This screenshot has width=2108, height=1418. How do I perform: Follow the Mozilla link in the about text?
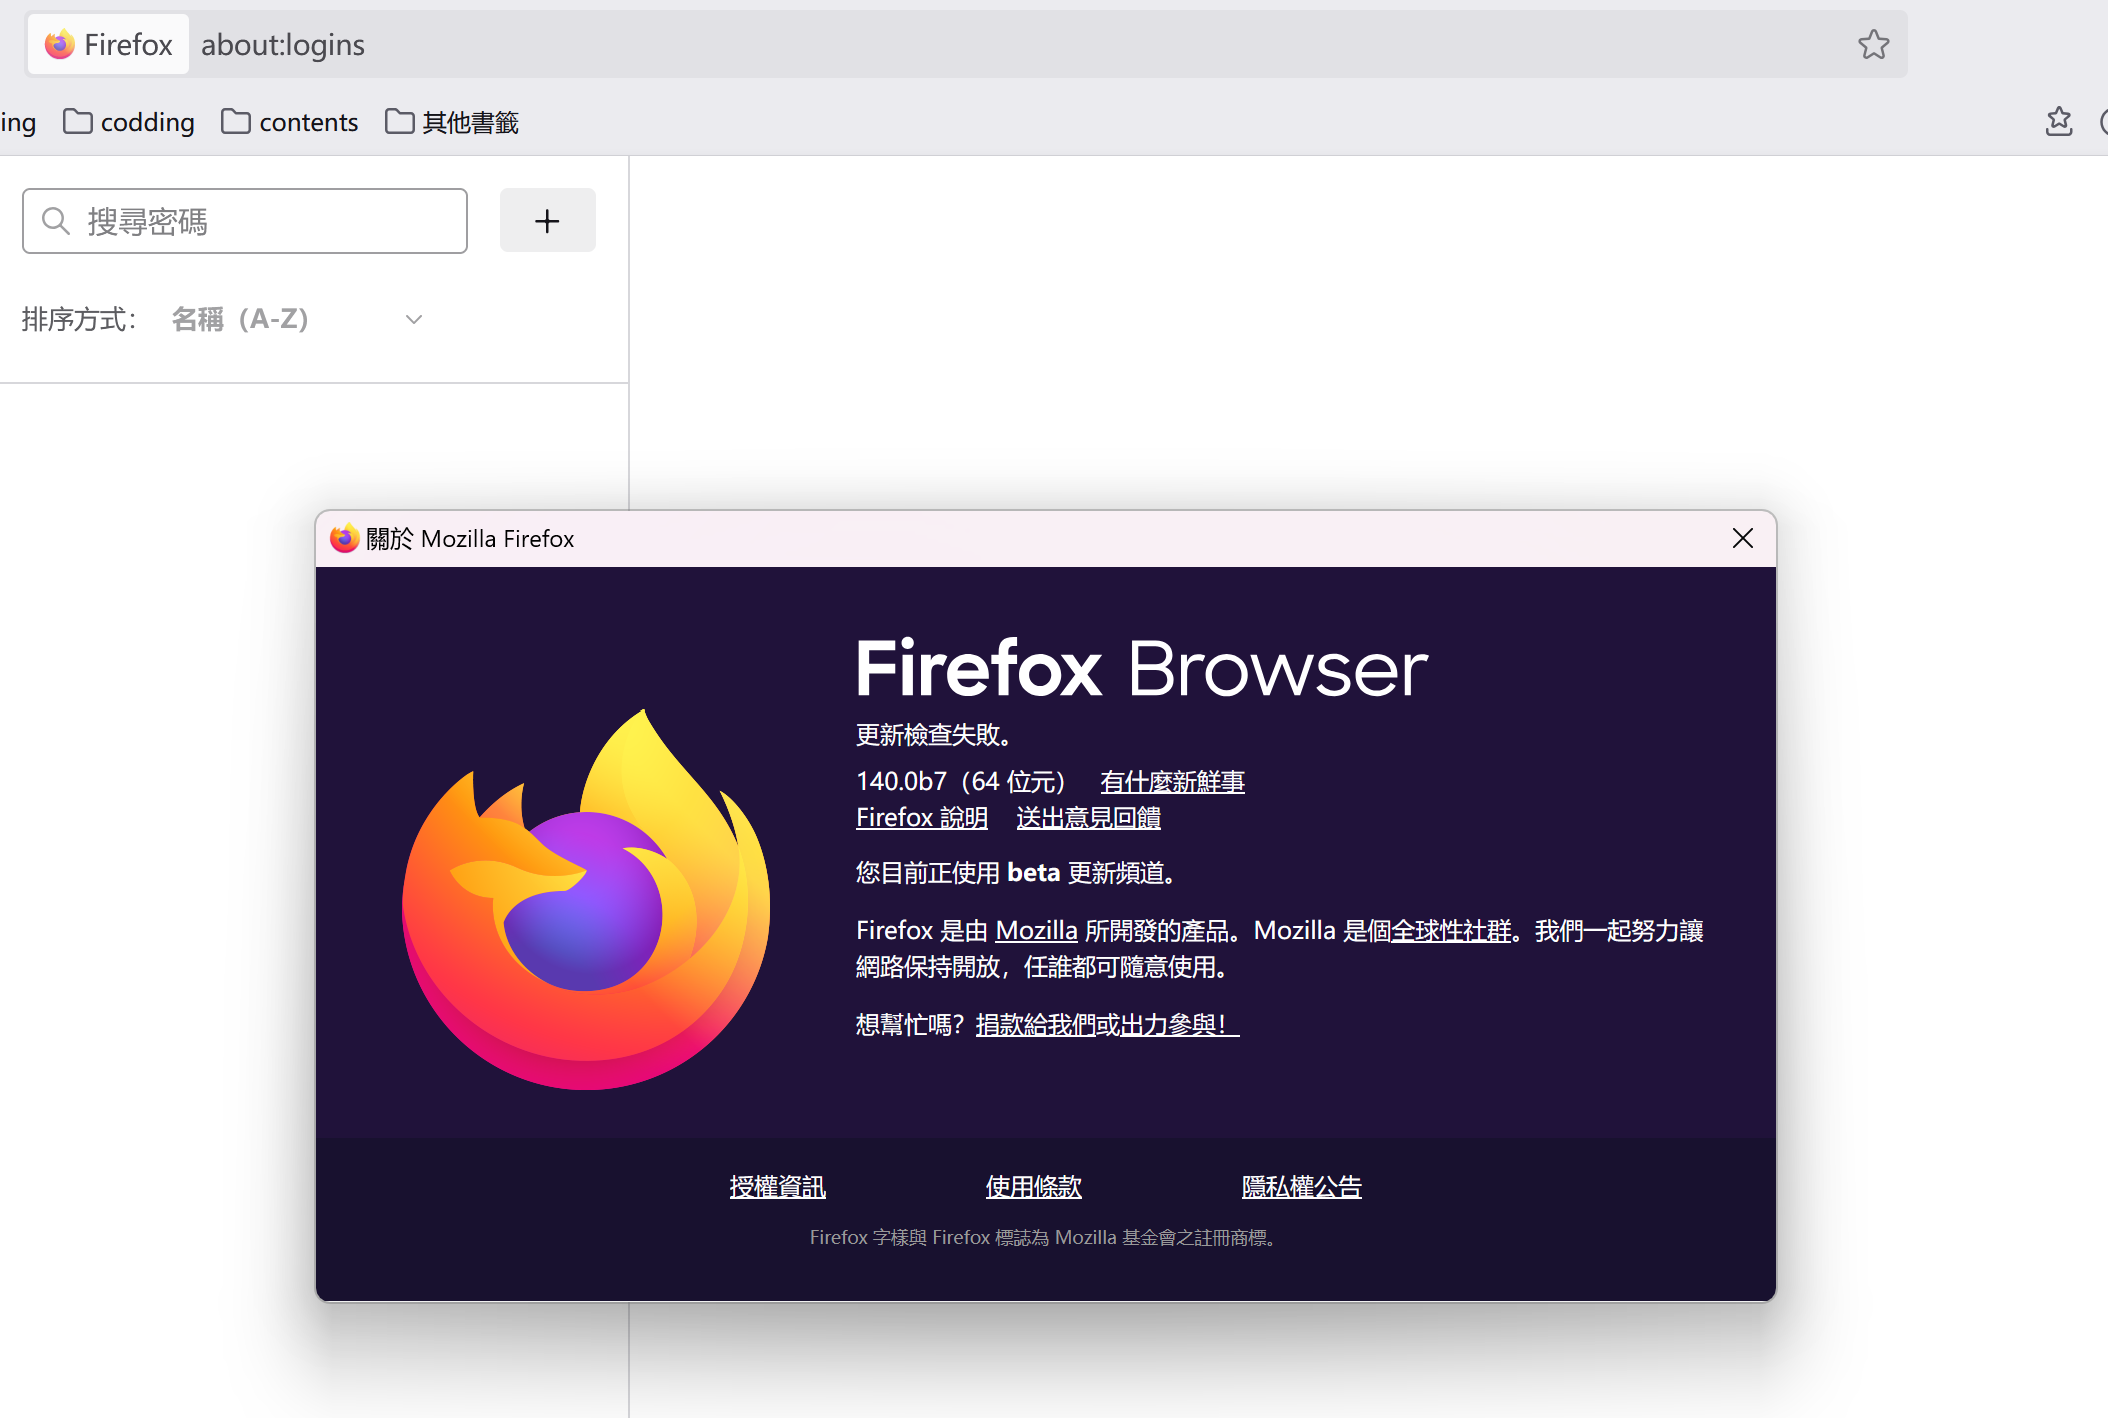click(x=1036, y=930)
